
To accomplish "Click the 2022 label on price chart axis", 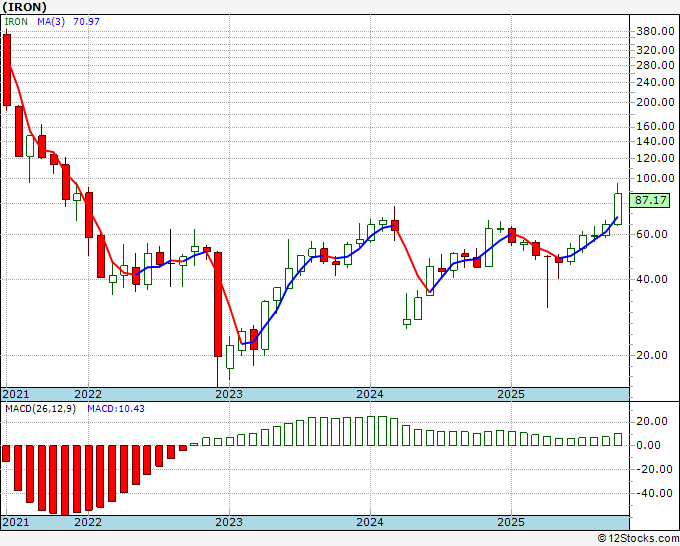I will [88, 394].
